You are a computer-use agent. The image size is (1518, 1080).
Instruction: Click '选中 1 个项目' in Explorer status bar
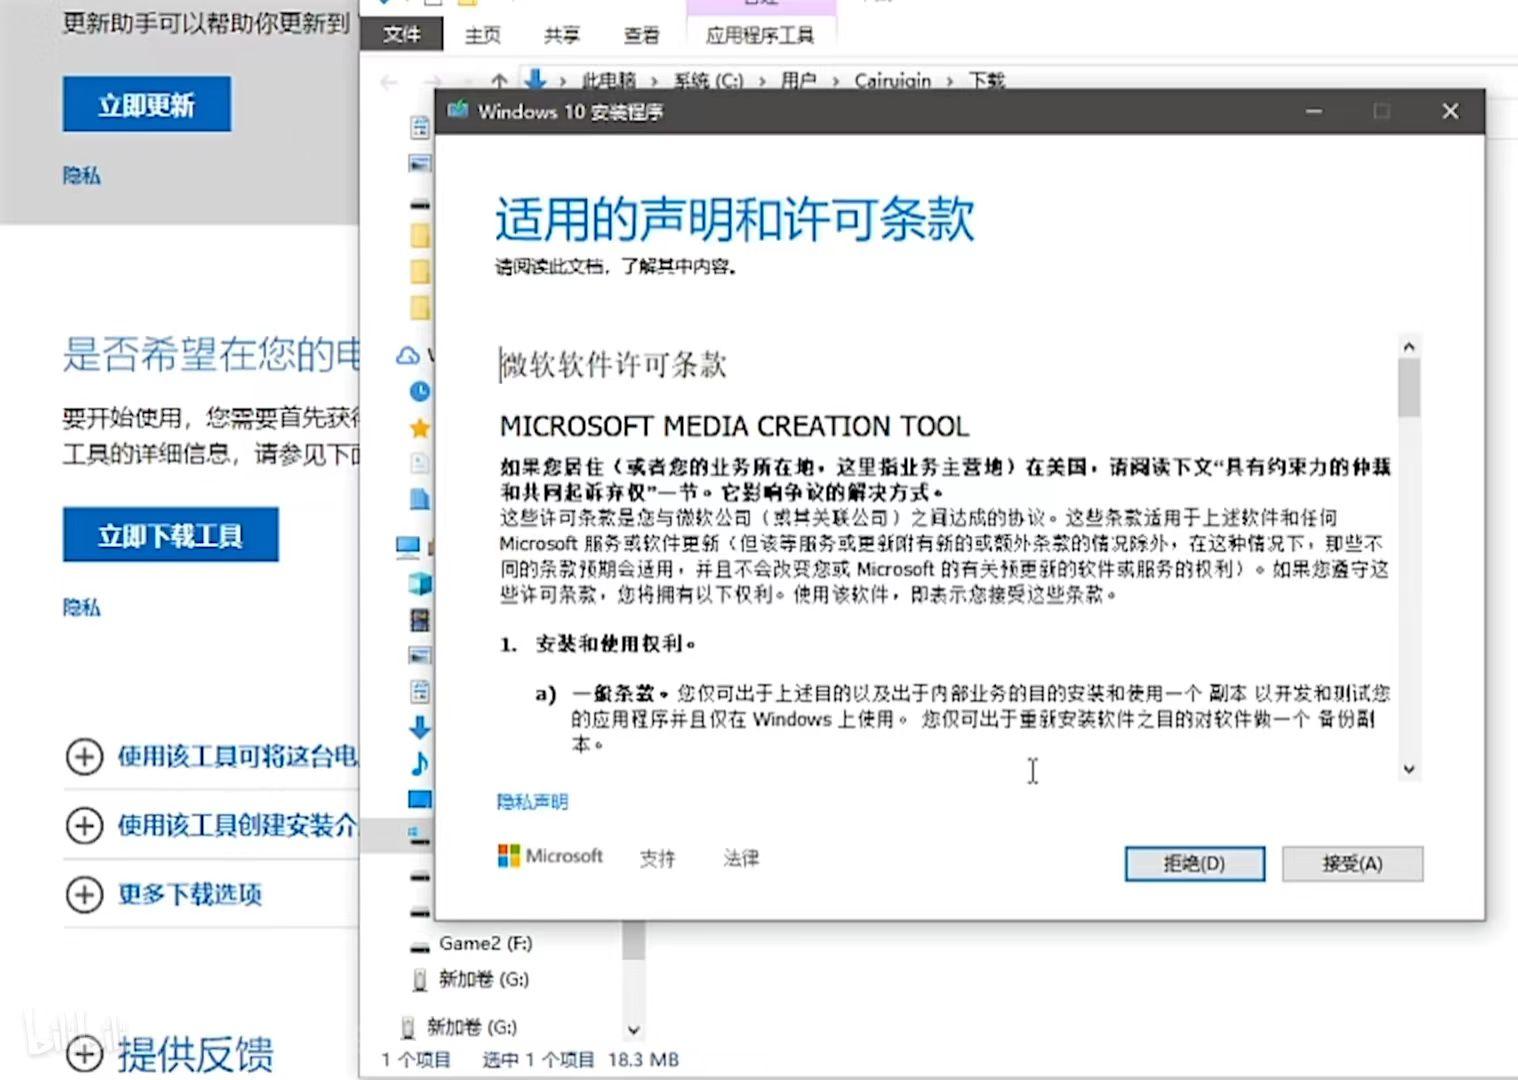[538, 1060]
